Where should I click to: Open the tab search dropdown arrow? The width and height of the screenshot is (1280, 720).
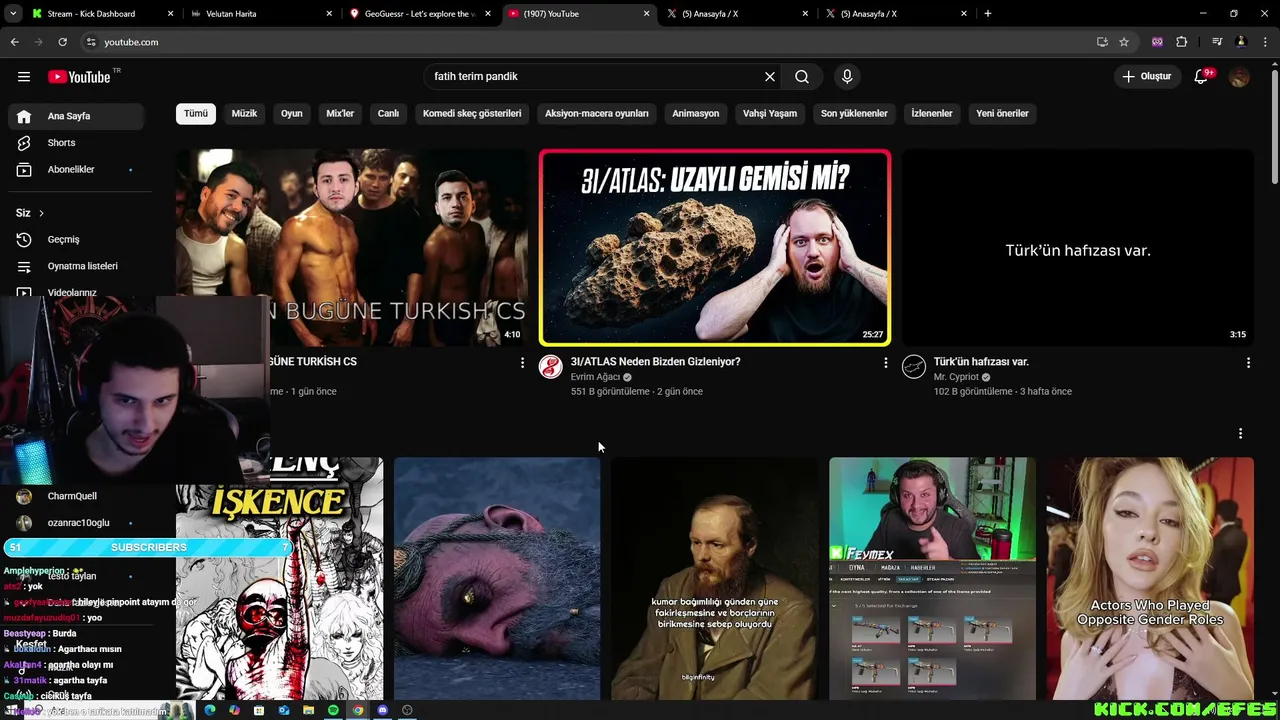[13, 14]
